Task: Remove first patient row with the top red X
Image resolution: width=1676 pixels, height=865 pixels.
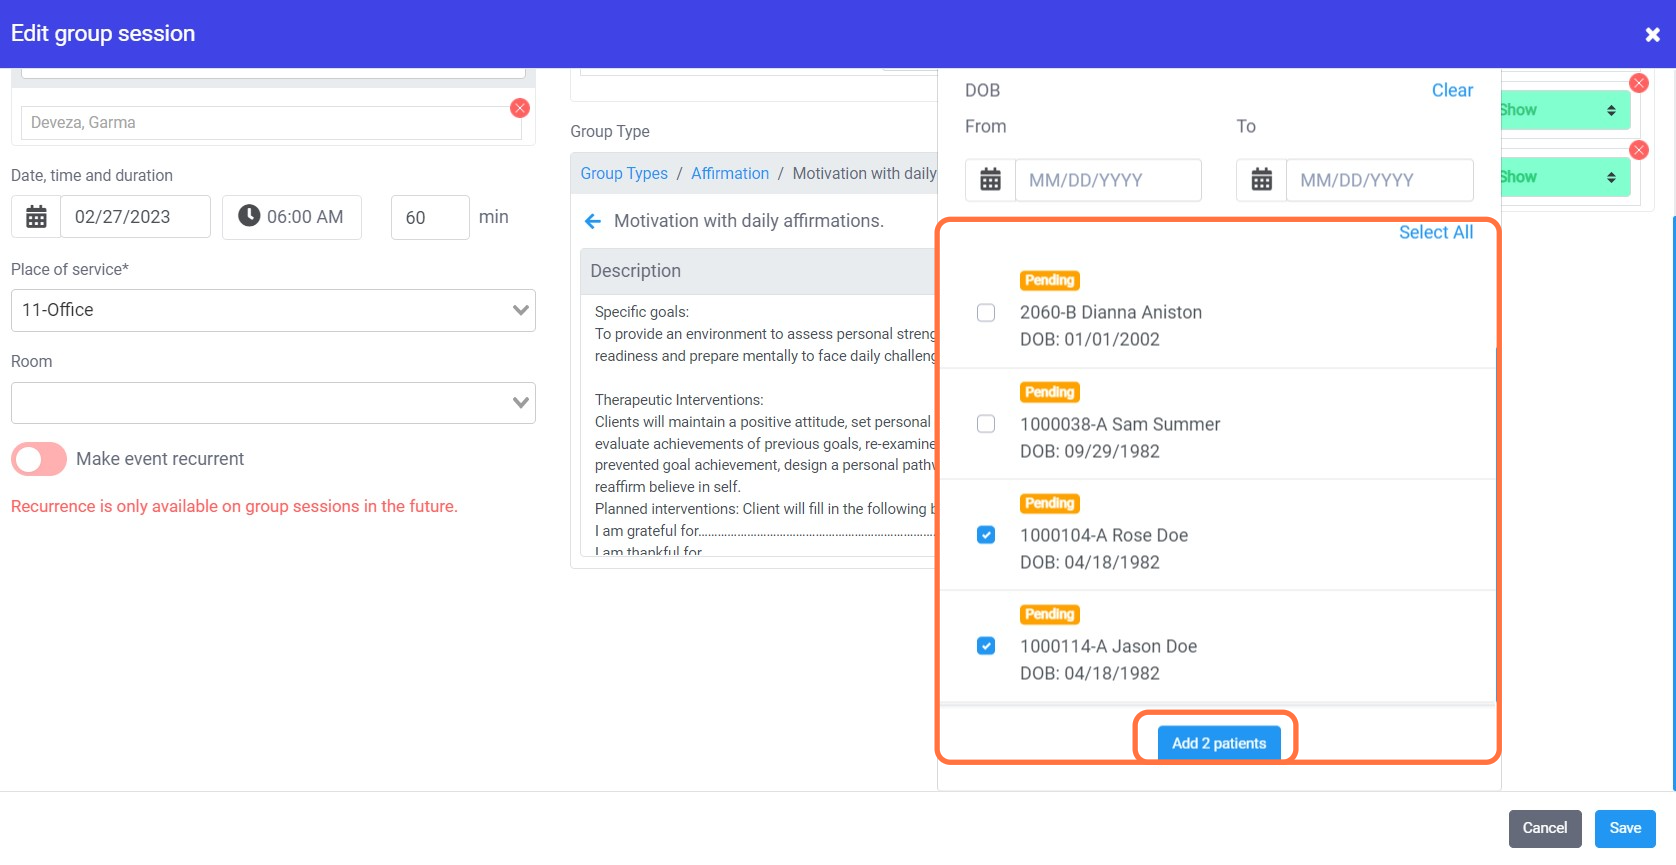Action: 1638,83
